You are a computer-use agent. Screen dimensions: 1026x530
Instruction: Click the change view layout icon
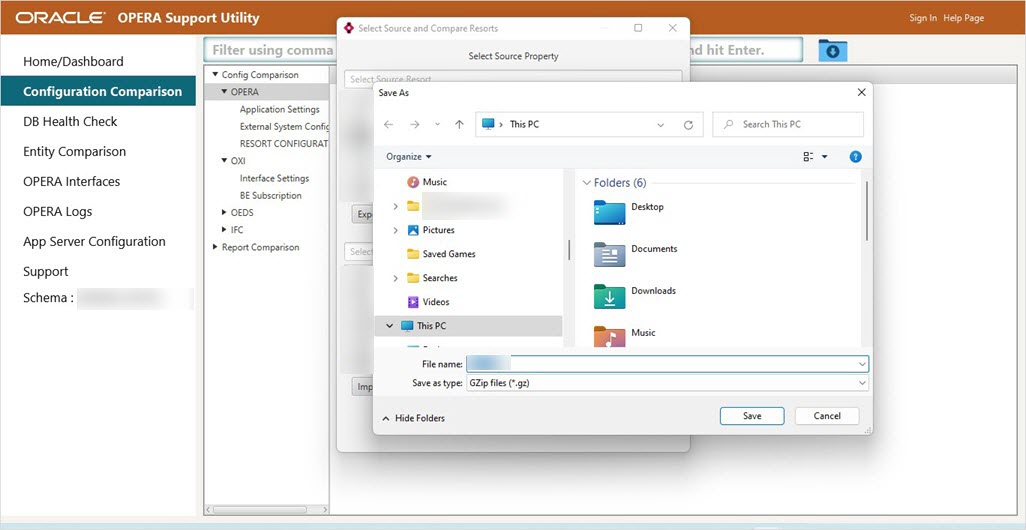coord(809,157)
